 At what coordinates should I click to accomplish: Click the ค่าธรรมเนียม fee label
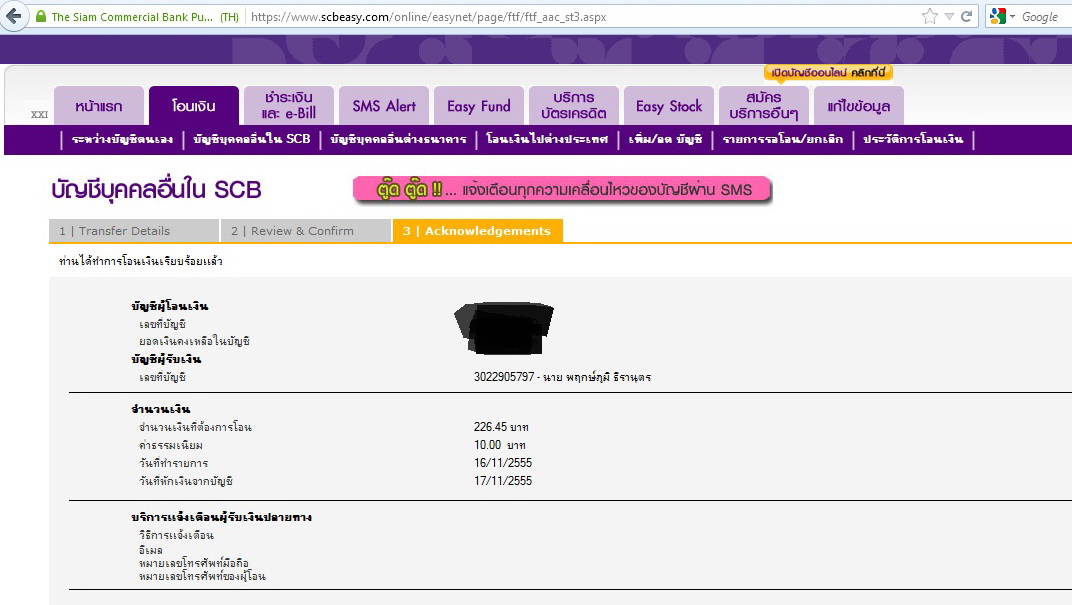click(171, 446)
